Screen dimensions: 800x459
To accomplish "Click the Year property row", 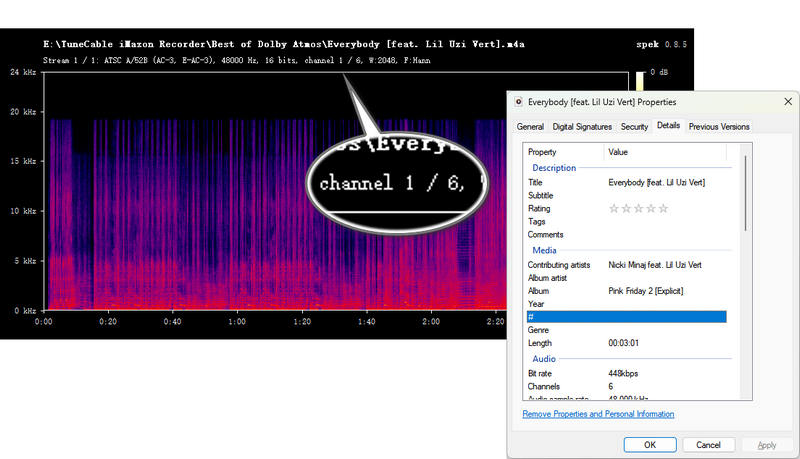I will (x=627, y=304).
